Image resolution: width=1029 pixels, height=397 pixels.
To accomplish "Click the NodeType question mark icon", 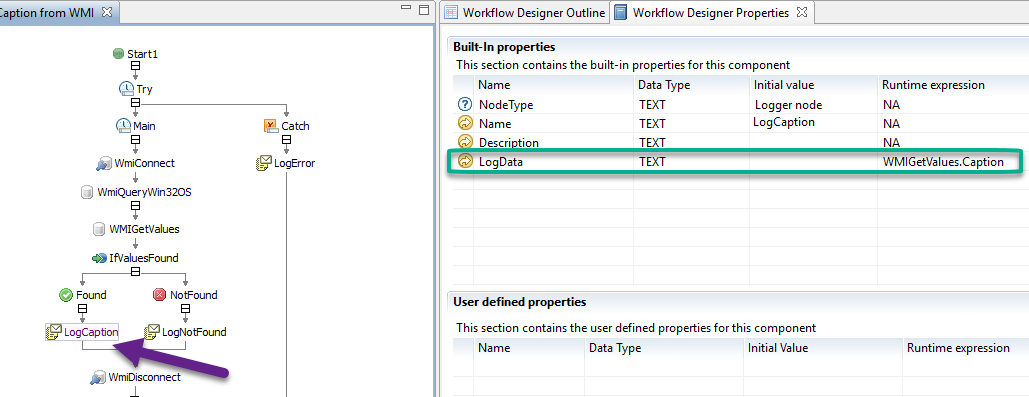I will 465,104.
